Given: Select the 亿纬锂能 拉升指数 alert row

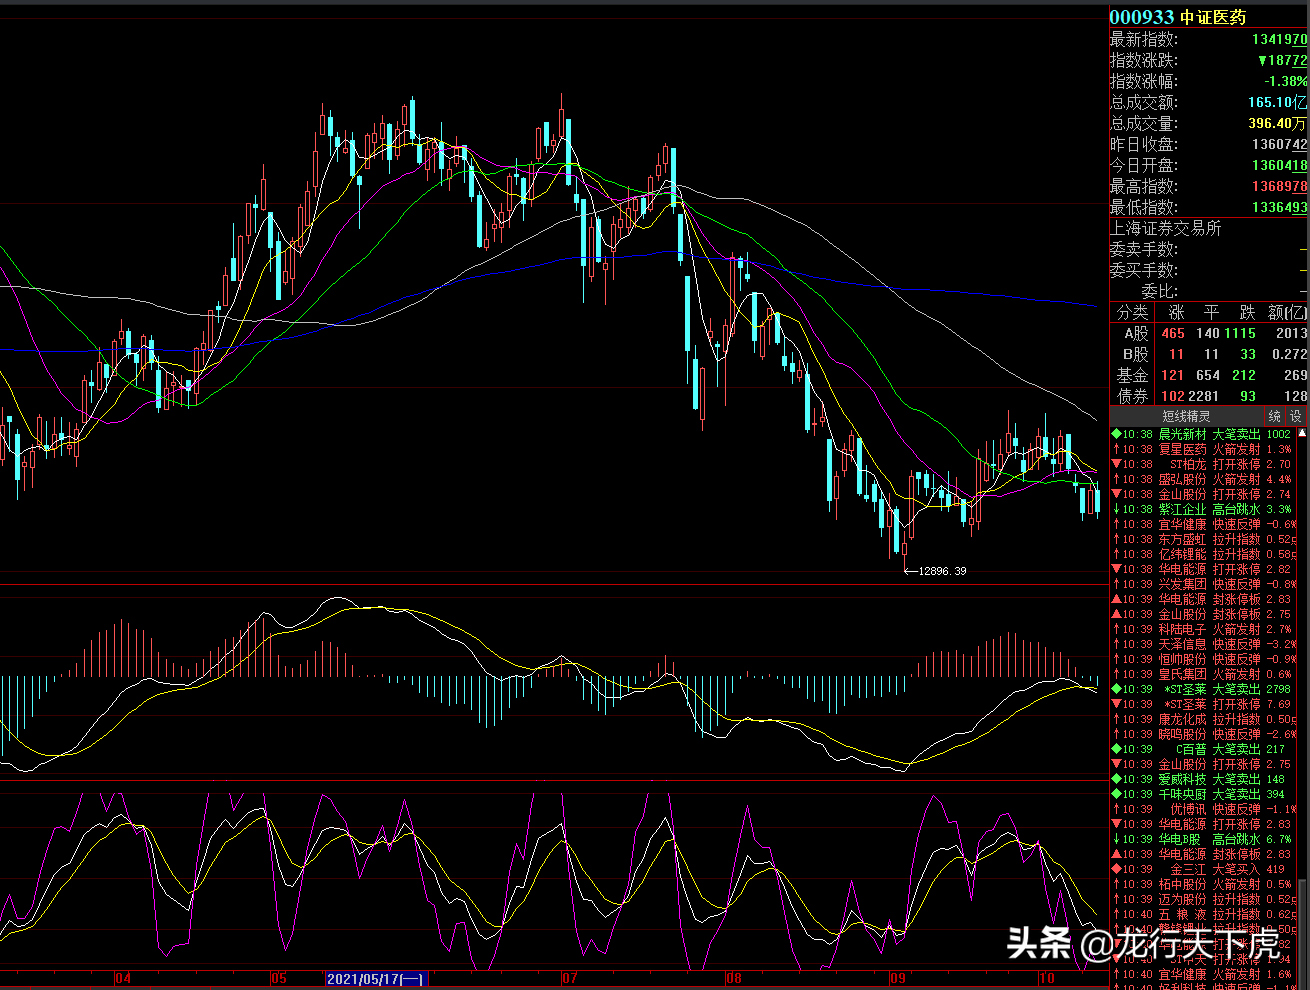Looking at the screenshot, I should point(1202,554).
